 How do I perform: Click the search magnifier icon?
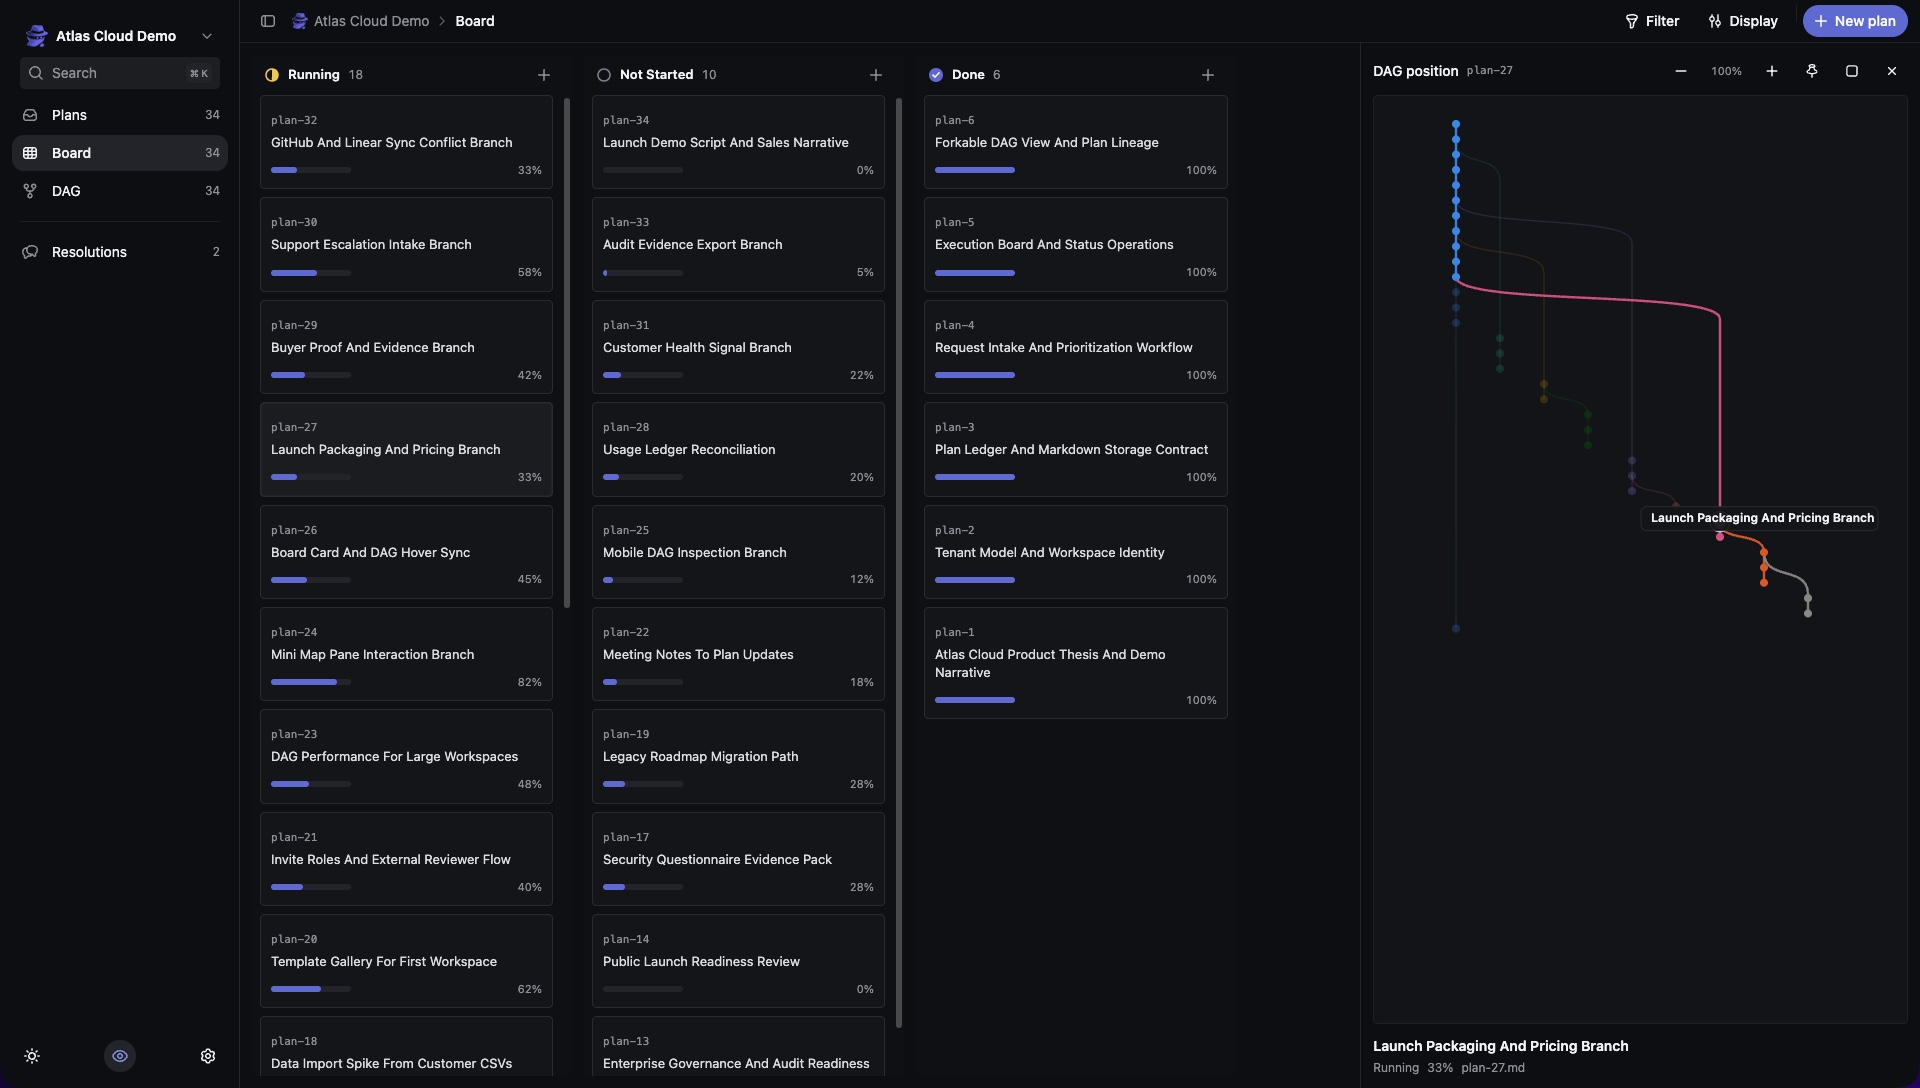coord(36,73)
